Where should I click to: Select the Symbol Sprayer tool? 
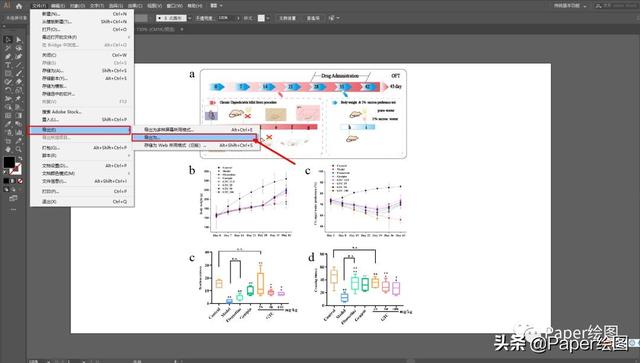pyautogui.click(x=8, y=132)
